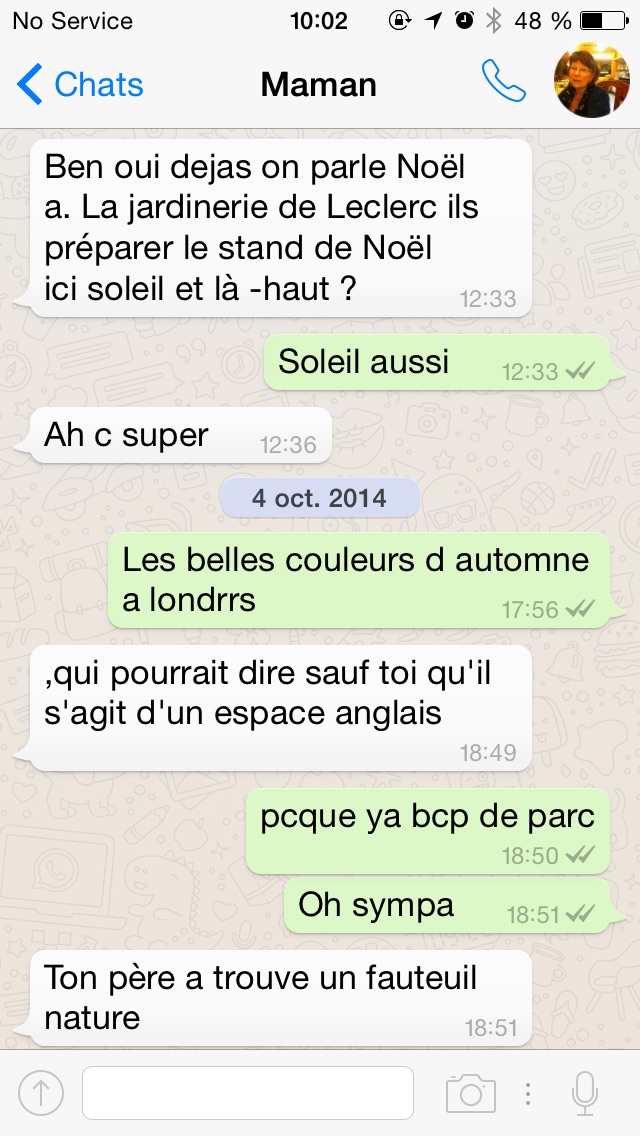Image resolution: width=640 pixels, height=1136 pixels.
Task: Tap the blue back chevron arrow
Action: coord(30,83)
